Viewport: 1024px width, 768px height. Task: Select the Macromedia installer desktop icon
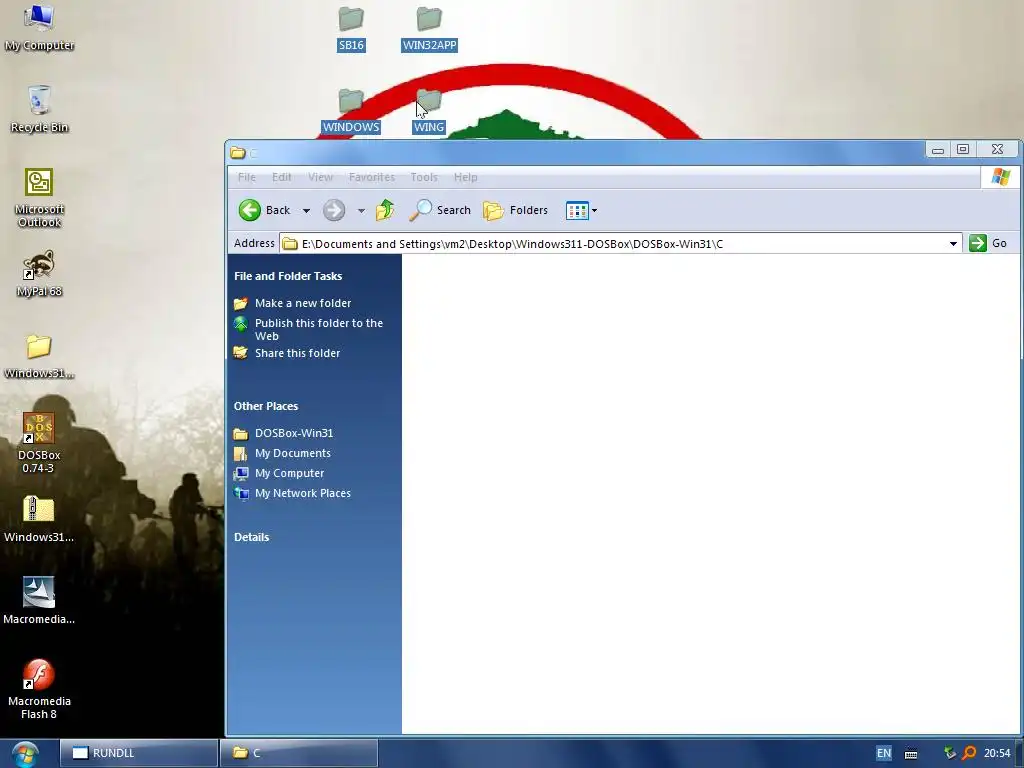click(x=39, y=601)
